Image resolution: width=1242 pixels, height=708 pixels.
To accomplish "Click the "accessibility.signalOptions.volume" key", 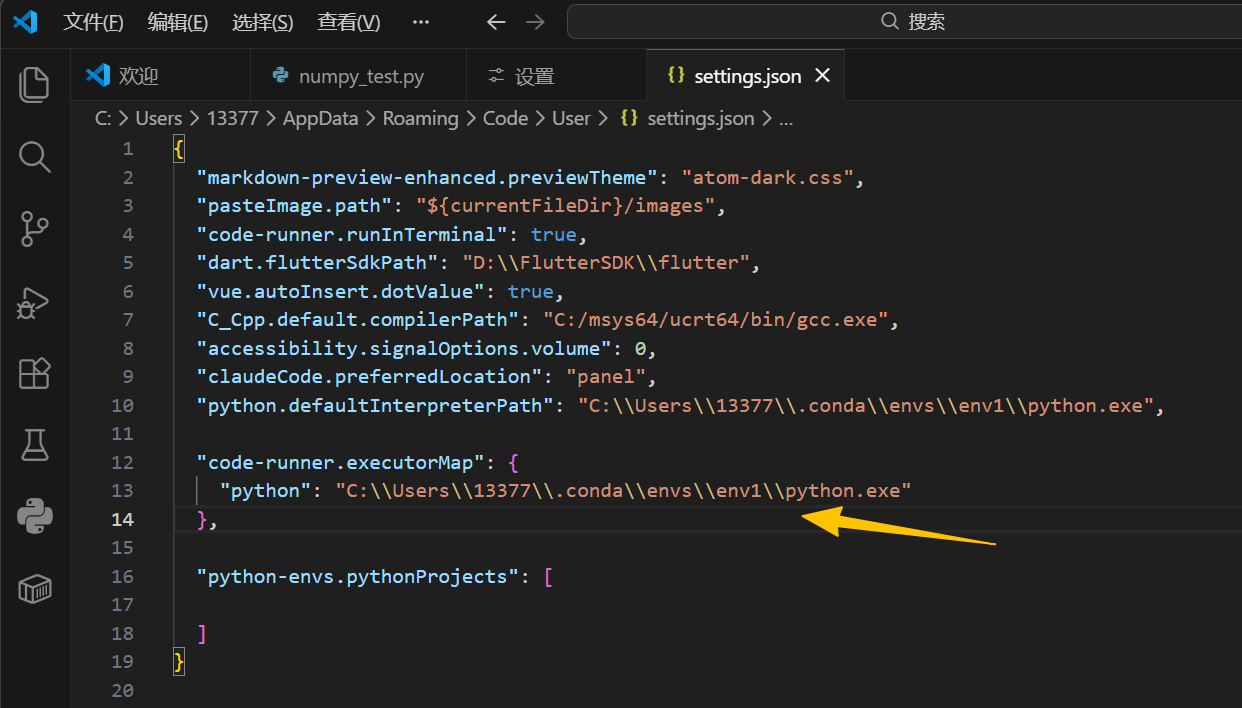I will point(404,349).
